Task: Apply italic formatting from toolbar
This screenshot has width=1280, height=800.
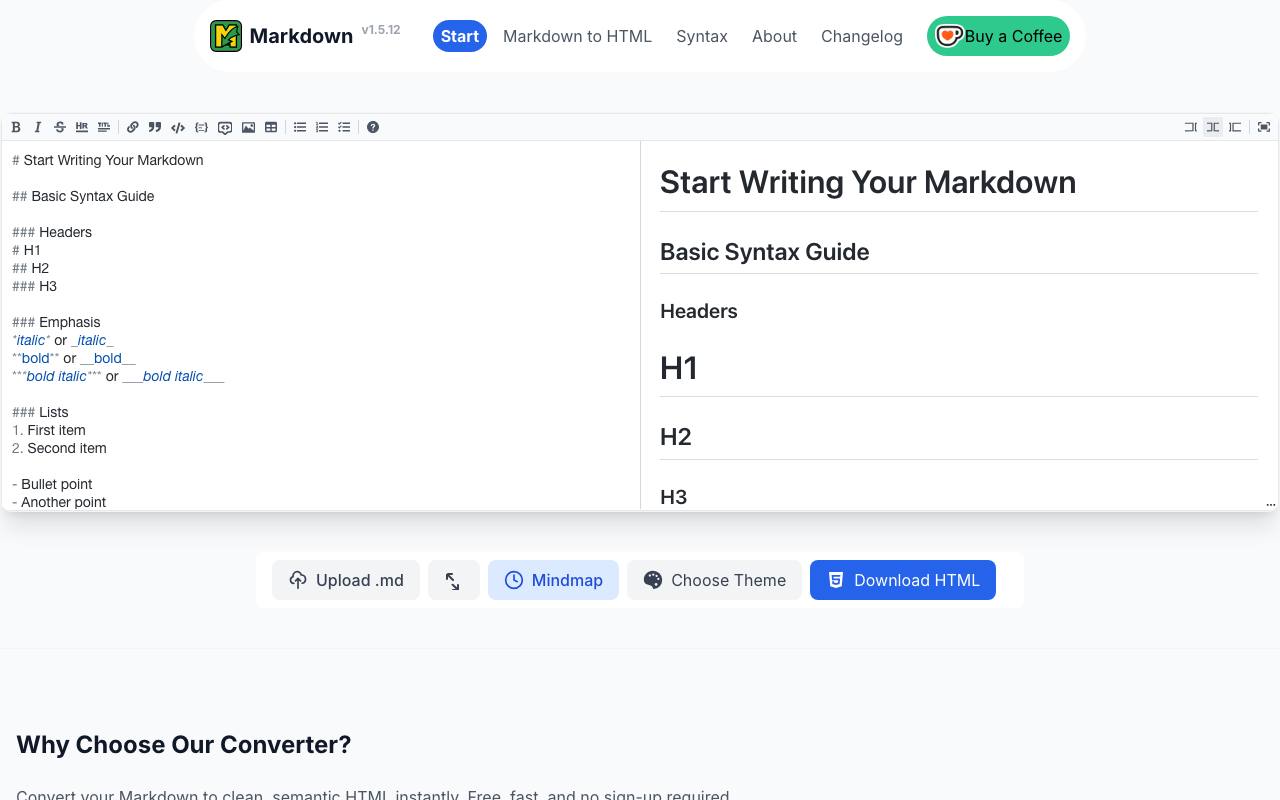Action: [38, 127]
